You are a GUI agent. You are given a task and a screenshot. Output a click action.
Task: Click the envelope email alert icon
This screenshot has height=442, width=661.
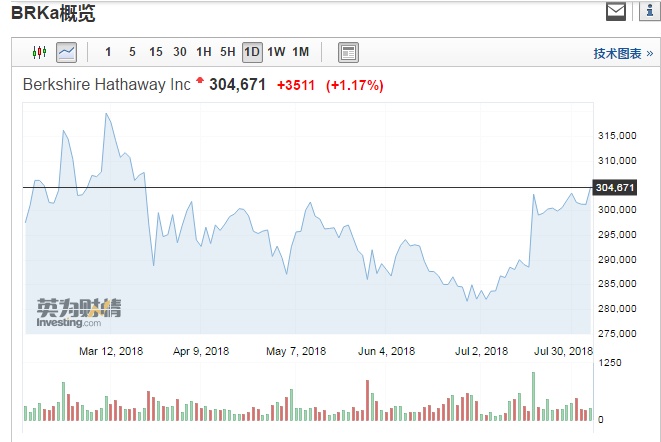(616, 11)
